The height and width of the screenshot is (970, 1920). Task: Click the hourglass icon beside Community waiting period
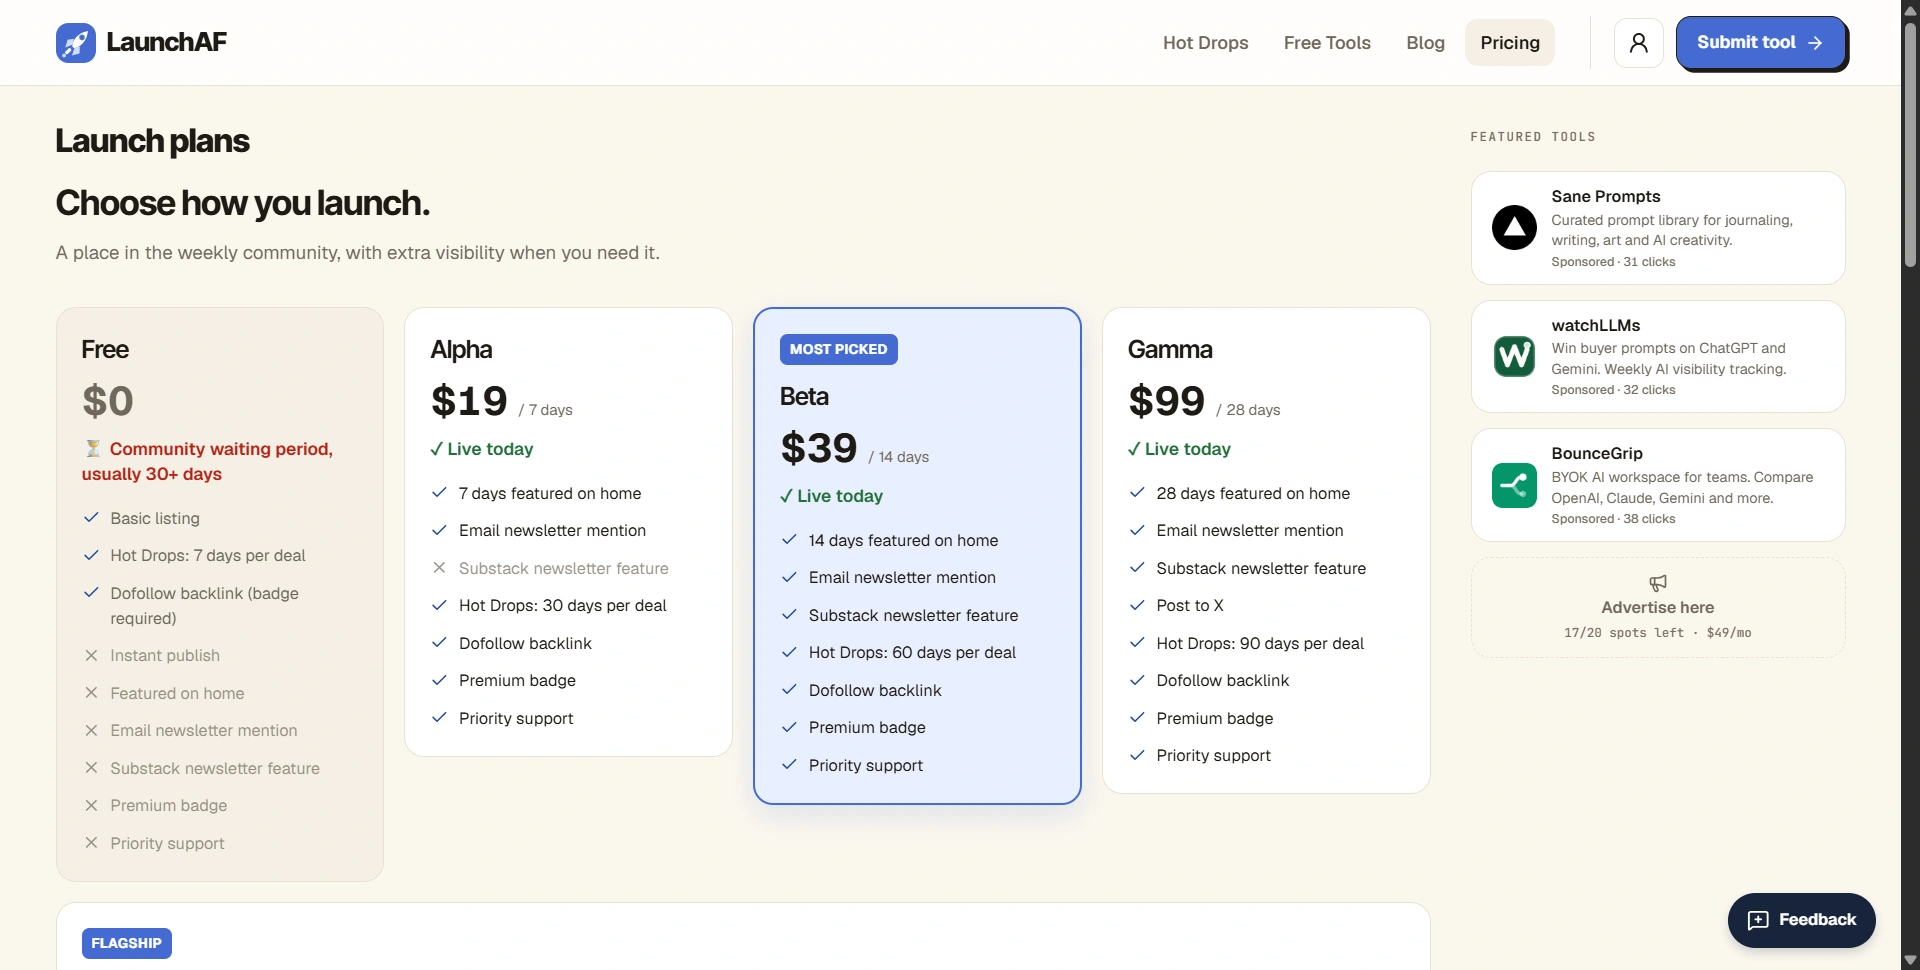pyautogui.click(x=93, y=449)
